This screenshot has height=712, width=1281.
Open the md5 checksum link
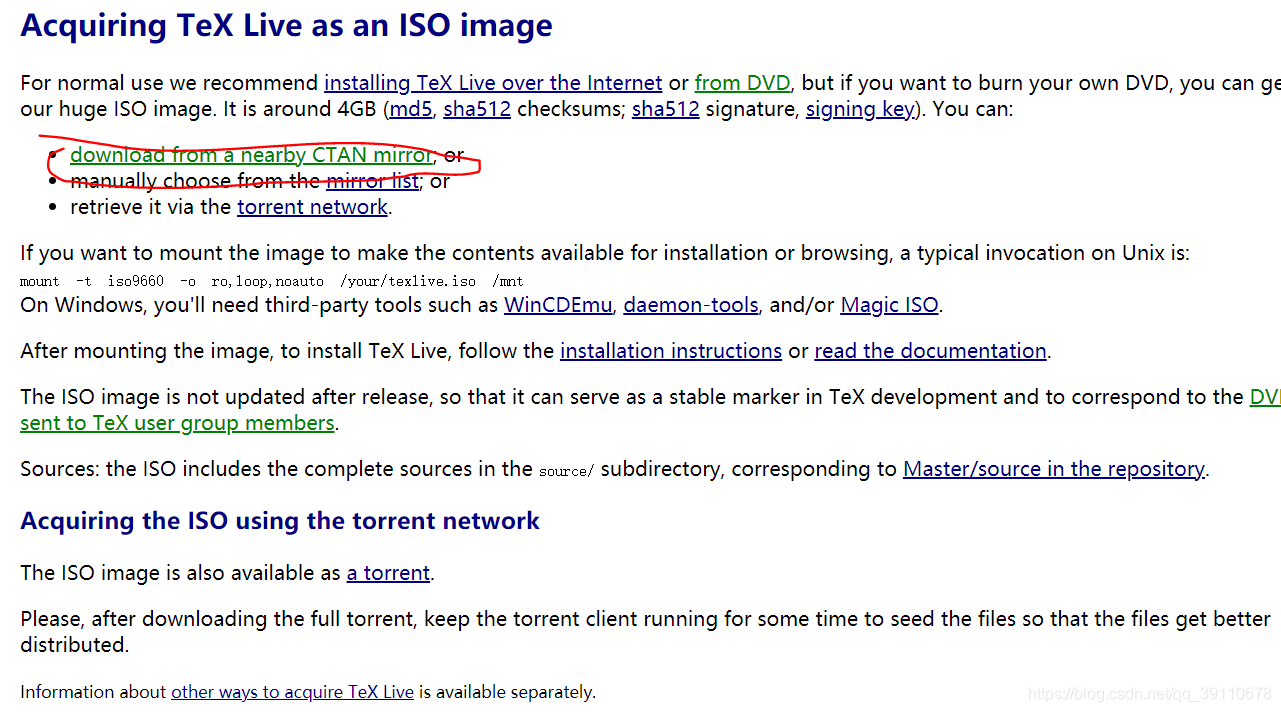411,109
